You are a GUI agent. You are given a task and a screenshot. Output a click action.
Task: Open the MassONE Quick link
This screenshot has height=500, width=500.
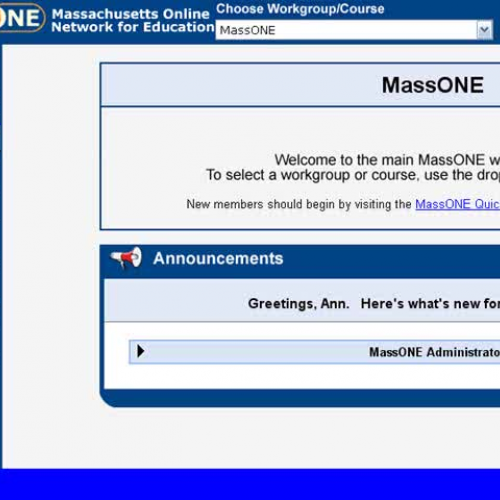[457, 204]
